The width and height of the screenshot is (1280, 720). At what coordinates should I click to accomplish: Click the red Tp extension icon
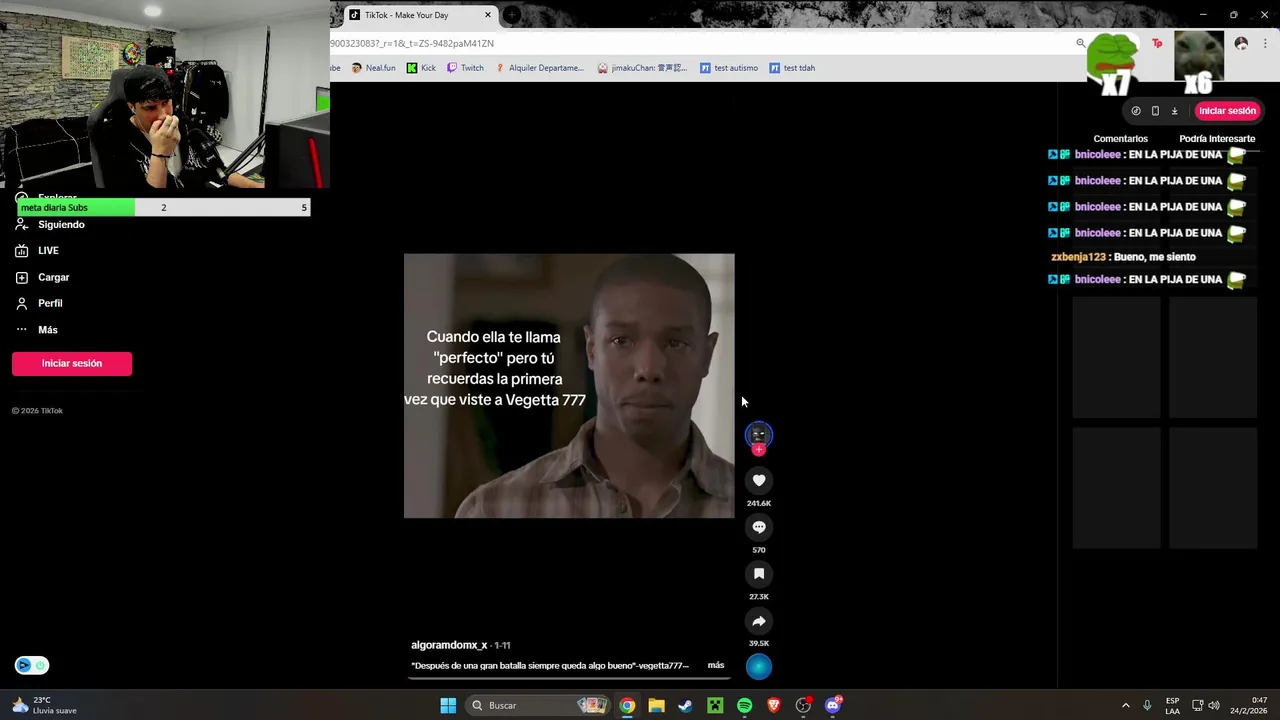[x=1157, y=43]
